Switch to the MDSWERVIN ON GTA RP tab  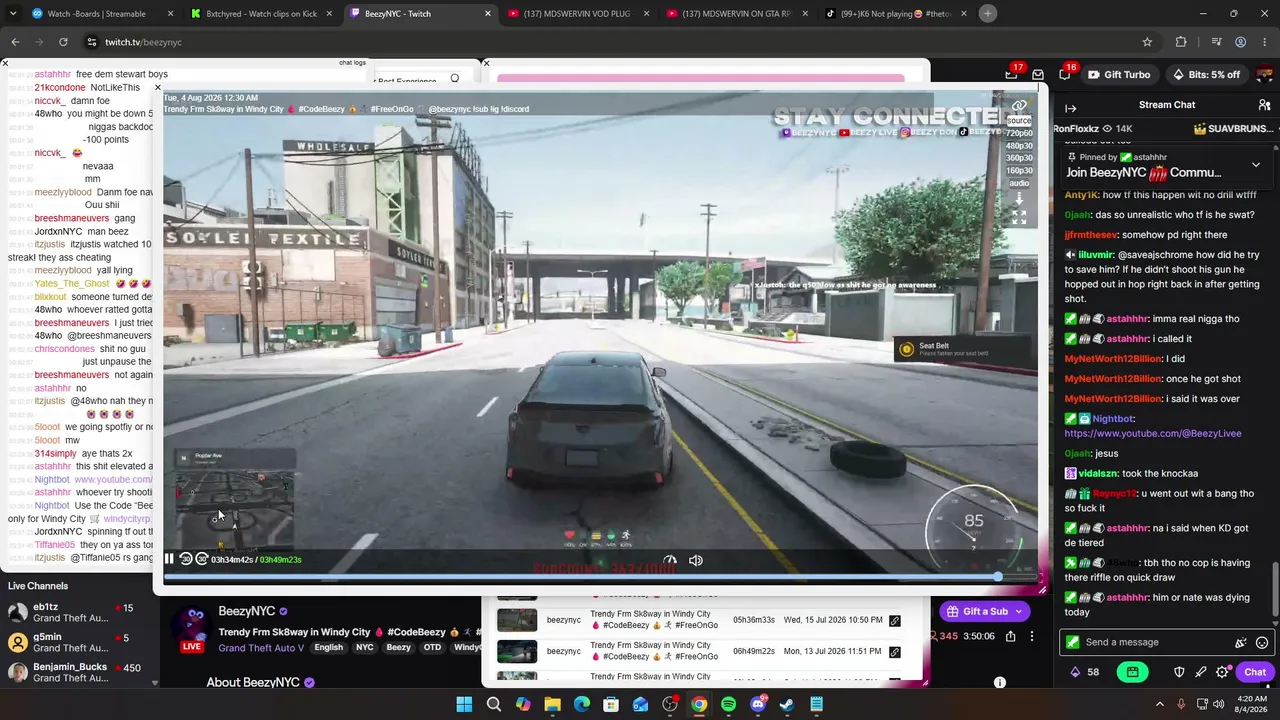point(736,14)
